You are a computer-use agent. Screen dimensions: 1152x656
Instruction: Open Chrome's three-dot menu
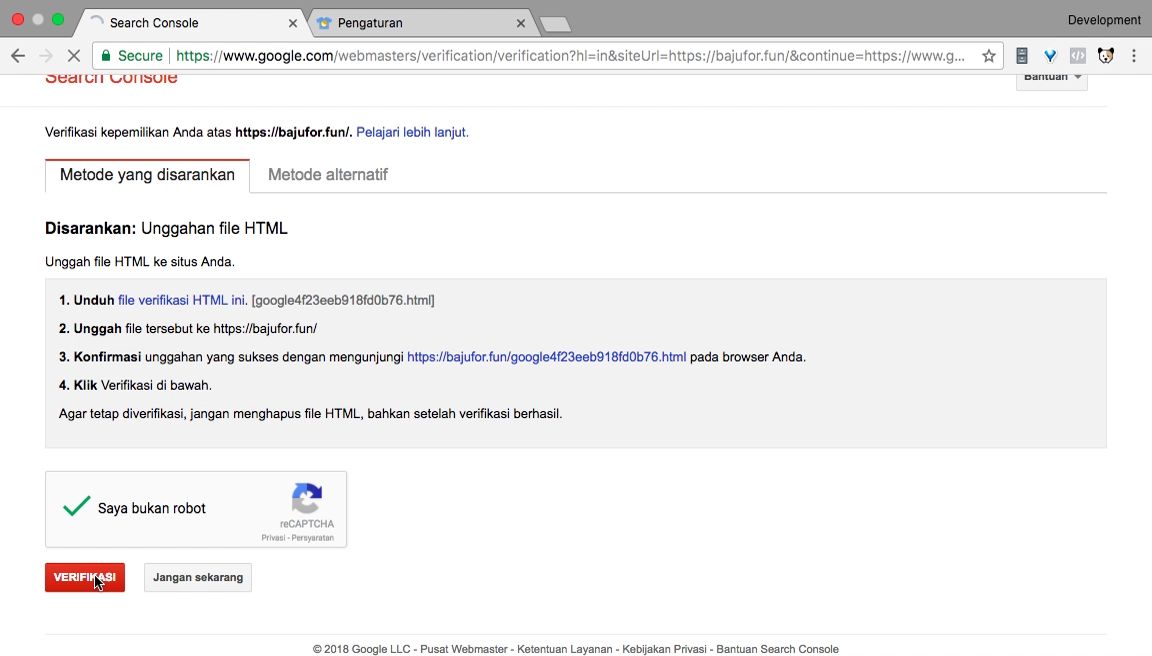coord(1134,56)
